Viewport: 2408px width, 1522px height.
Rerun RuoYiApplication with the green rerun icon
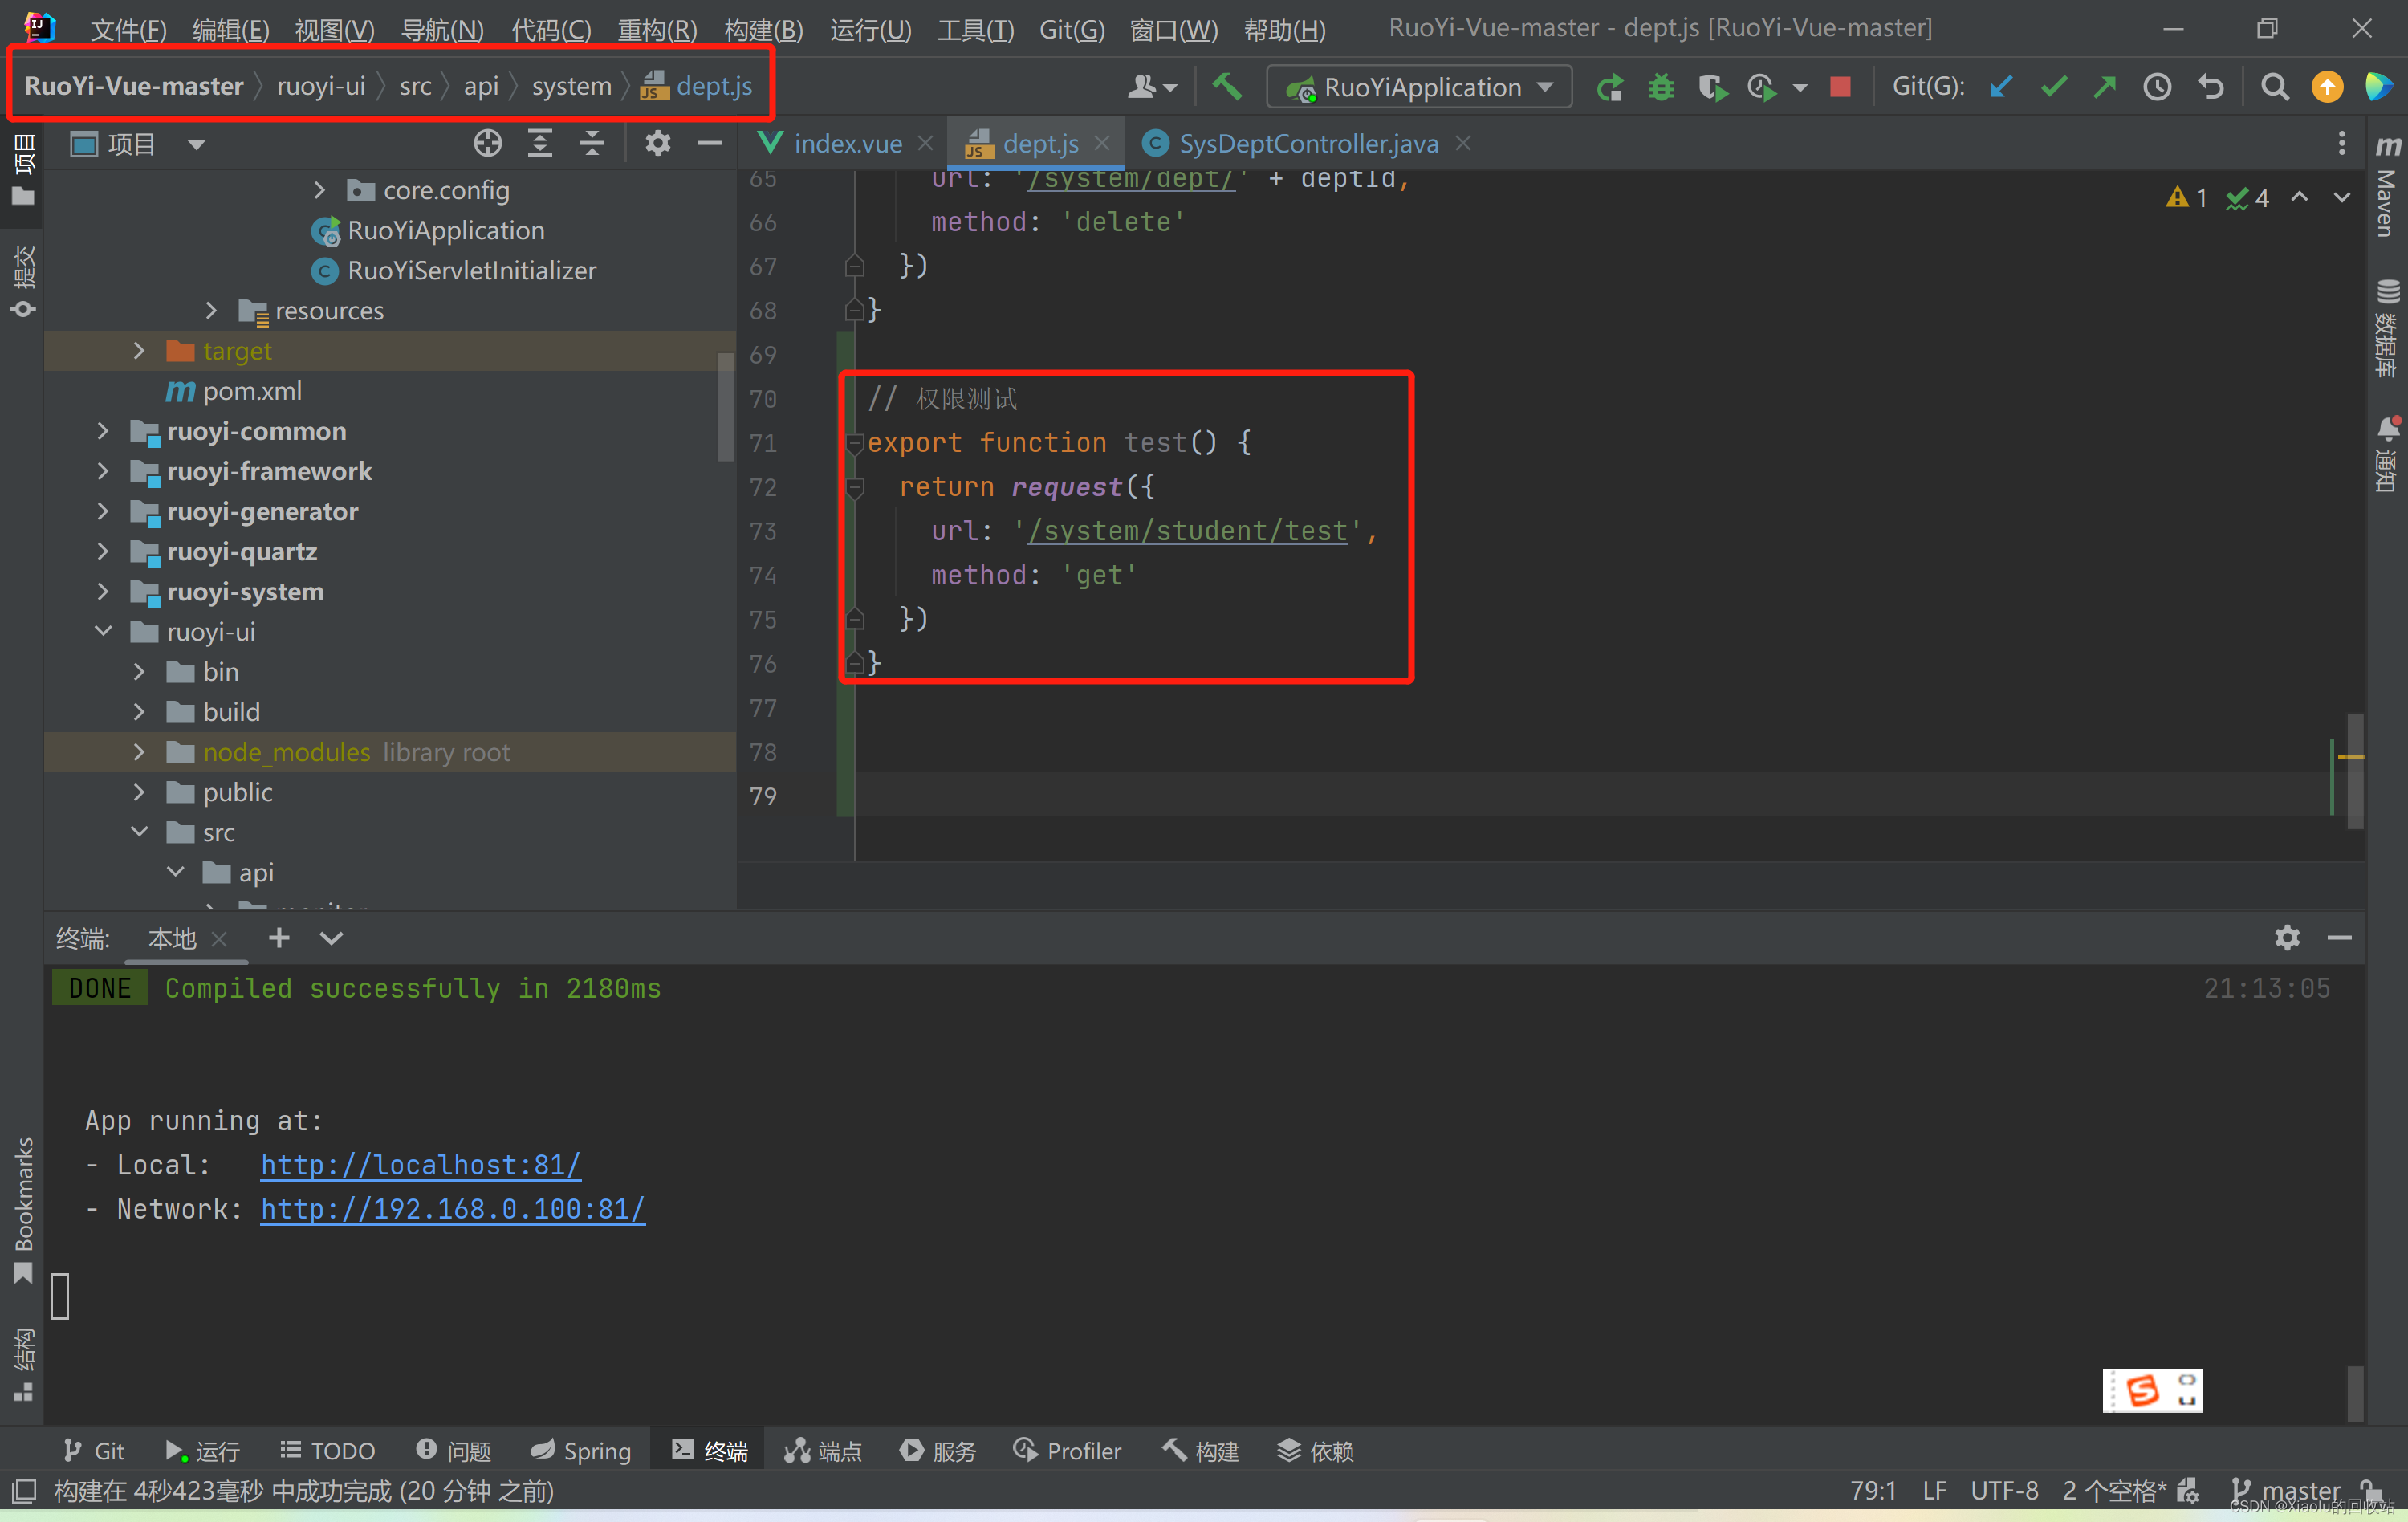click(x=1609, y=87)
